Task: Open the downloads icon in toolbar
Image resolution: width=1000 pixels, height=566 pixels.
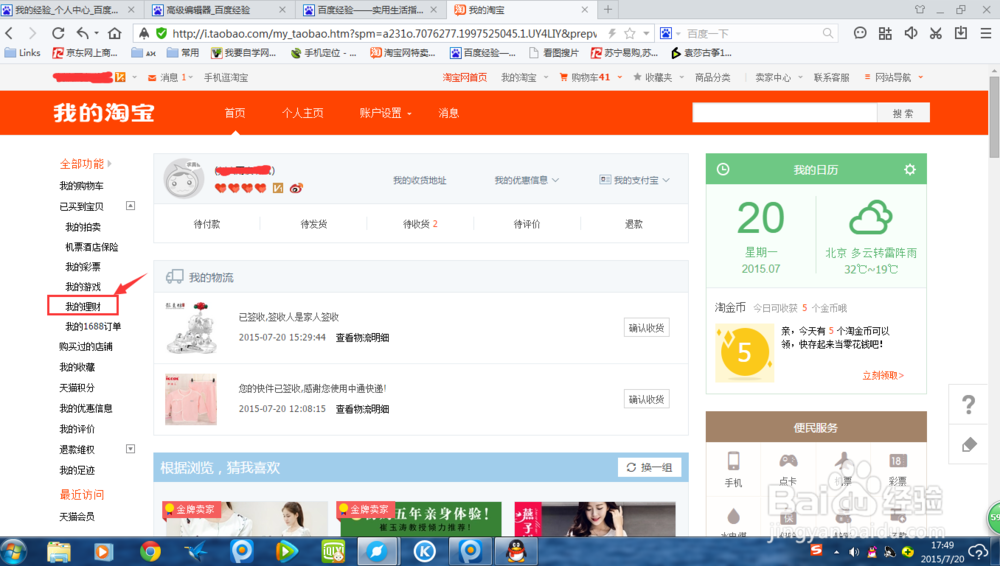Action: (960, 33)
